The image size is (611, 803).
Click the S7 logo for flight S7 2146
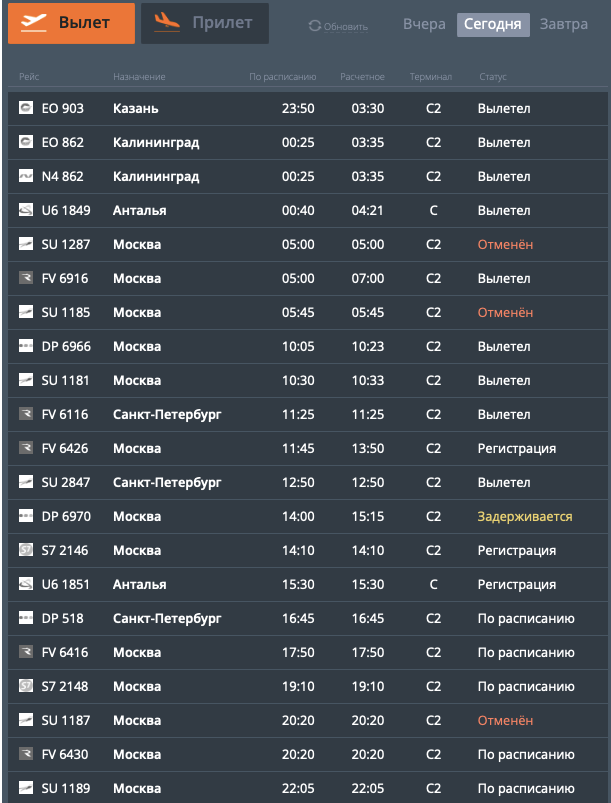pos(26,550)
